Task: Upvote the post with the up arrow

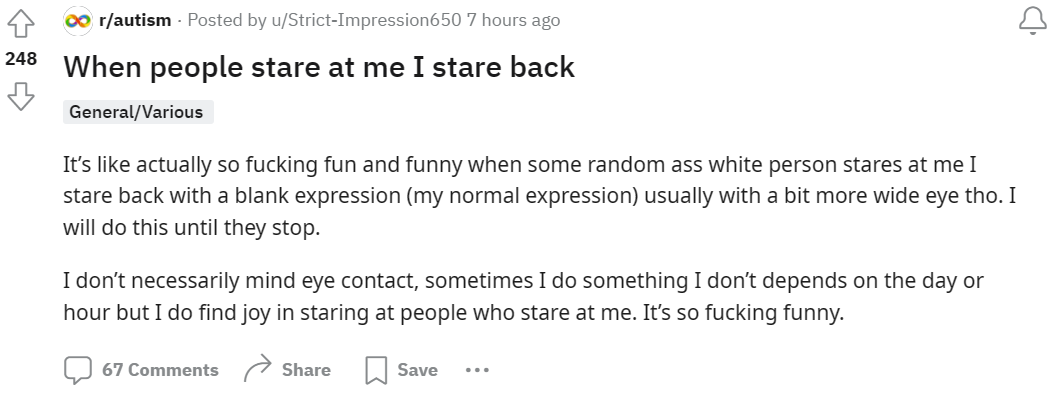Action: [21, 23]
